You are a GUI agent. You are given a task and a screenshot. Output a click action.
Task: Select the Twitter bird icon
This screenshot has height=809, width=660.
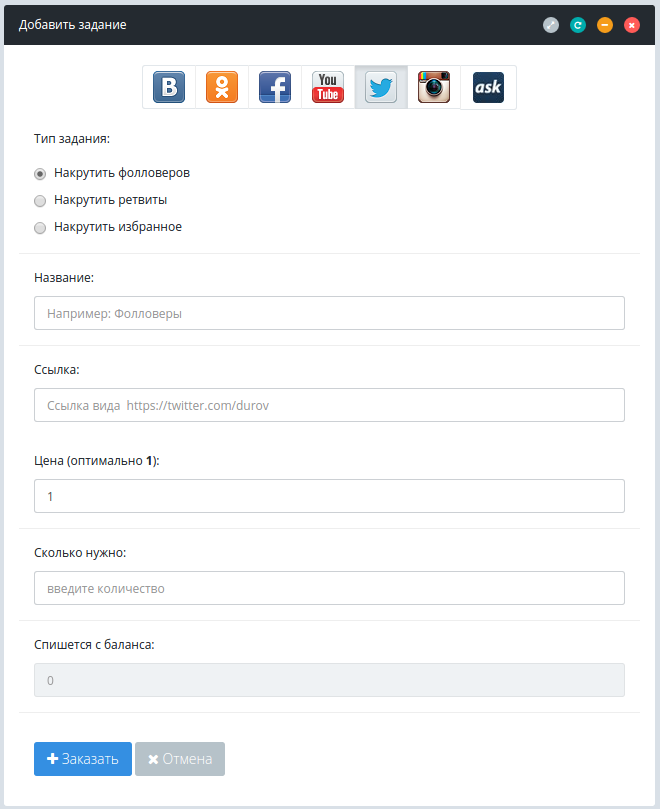pos(381,87)
